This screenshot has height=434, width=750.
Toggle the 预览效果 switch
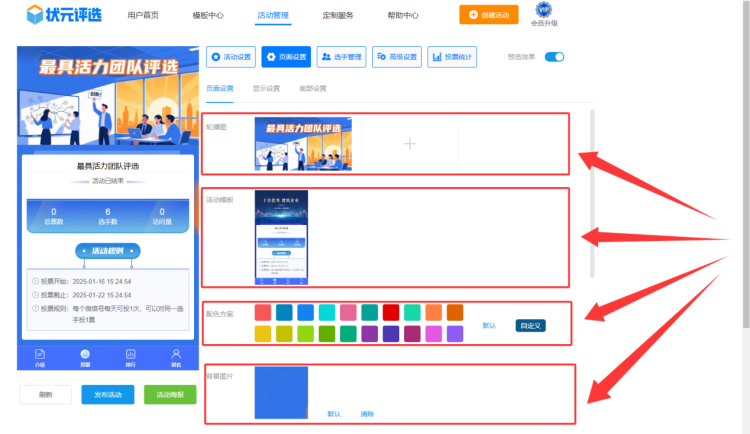tap(554, 57)
